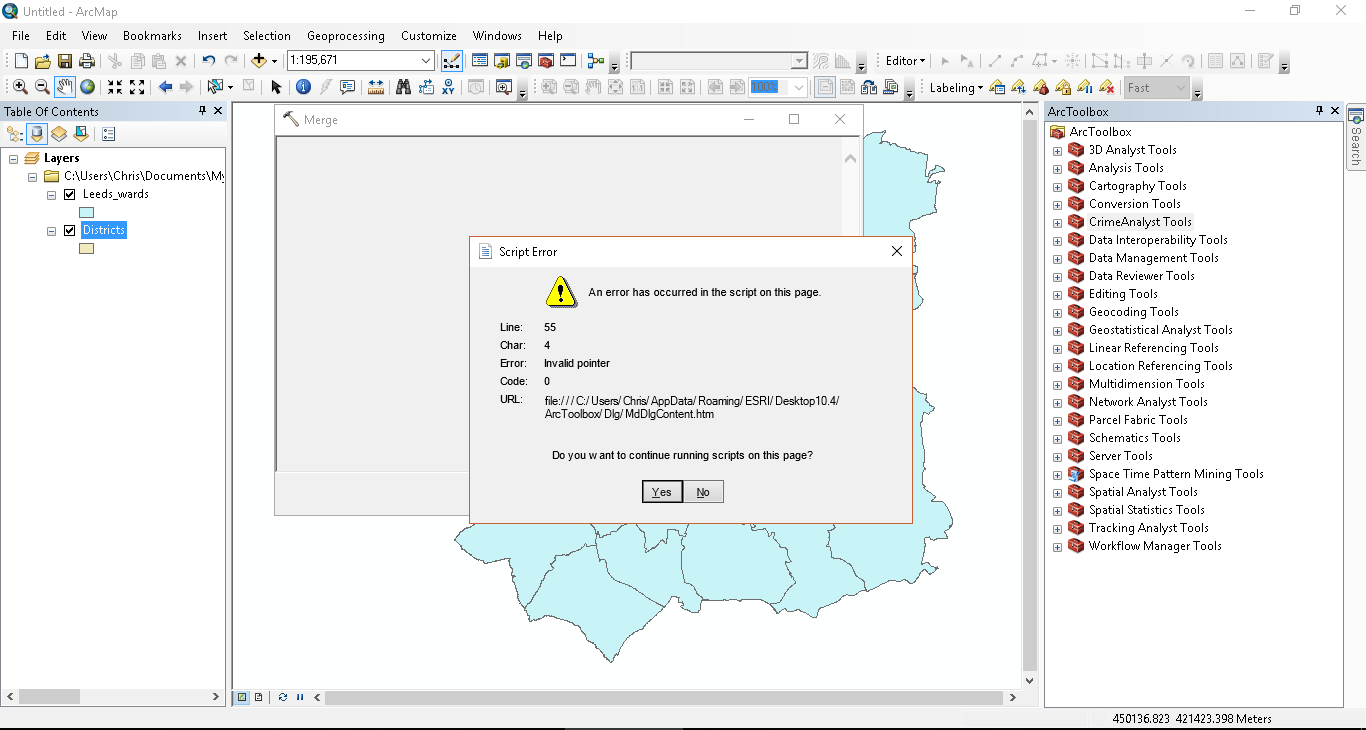
Task: Click Fixed Zoom Out
Action: [137, 87]
